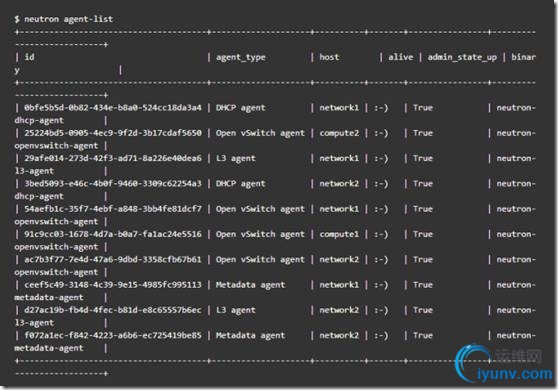The height and width of the screenshot is (390, 558).
Task: Click host "network2" in the 3bed5093 row
Action: 339,184
